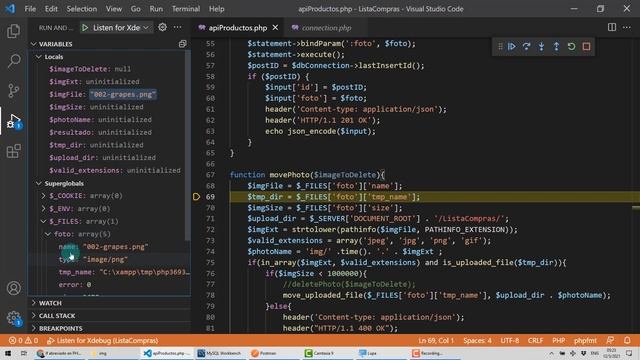The height and width of the screenshot is (360, 640).
Task: Open debug panel more actions ellipsis
Action: point(178,27)
